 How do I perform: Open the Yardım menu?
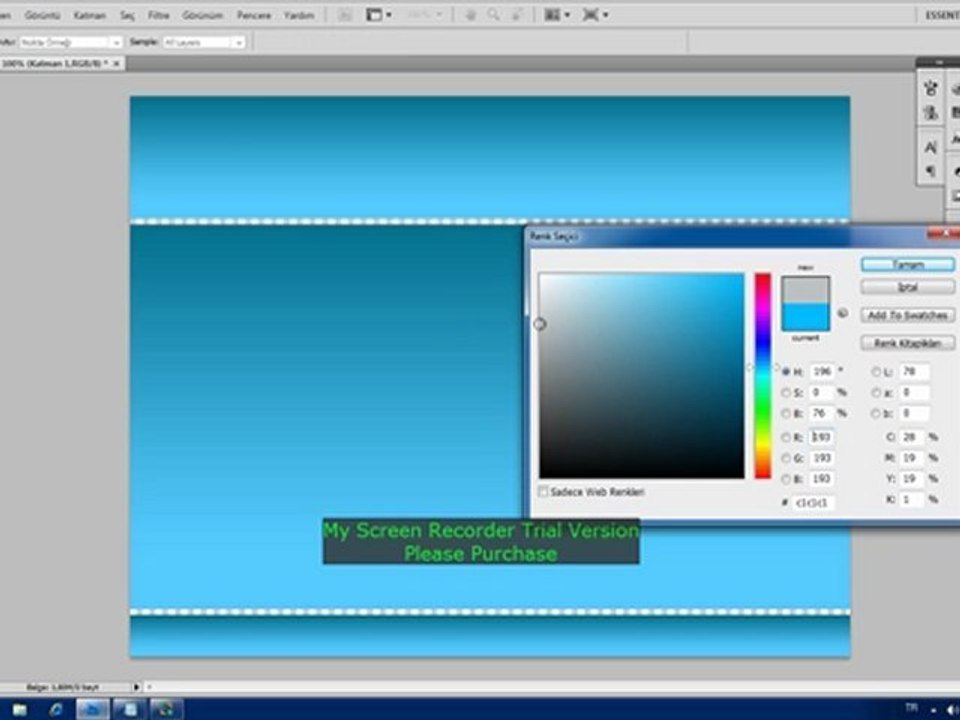coord(299,15)
